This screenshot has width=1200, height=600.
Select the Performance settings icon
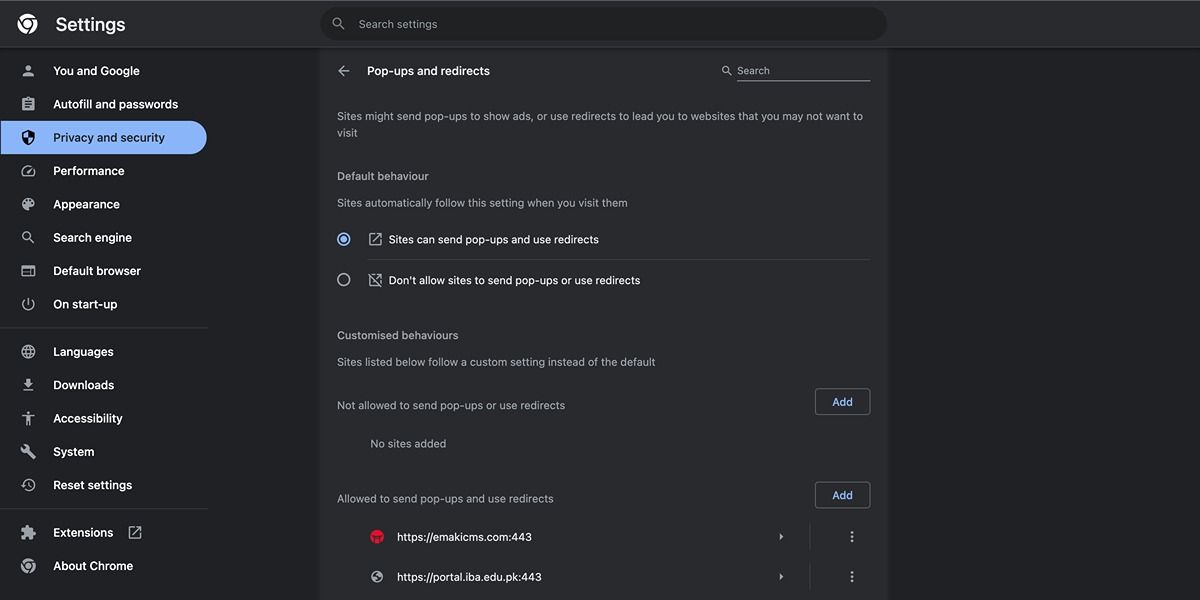28,170
